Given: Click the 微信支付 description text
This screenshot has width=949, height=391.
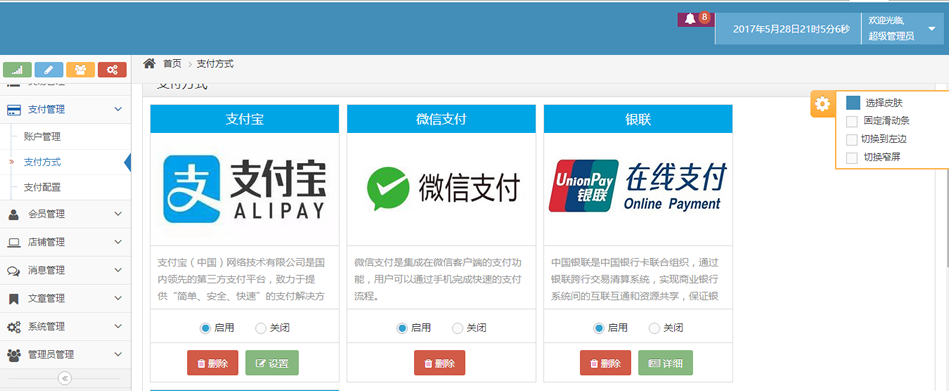Looking at the screenshot, I should pos(438,280).
